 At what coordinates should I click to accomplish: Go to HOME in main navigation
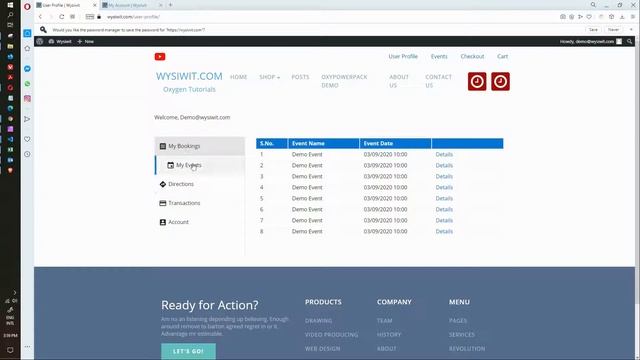click(x=238, y=77)
